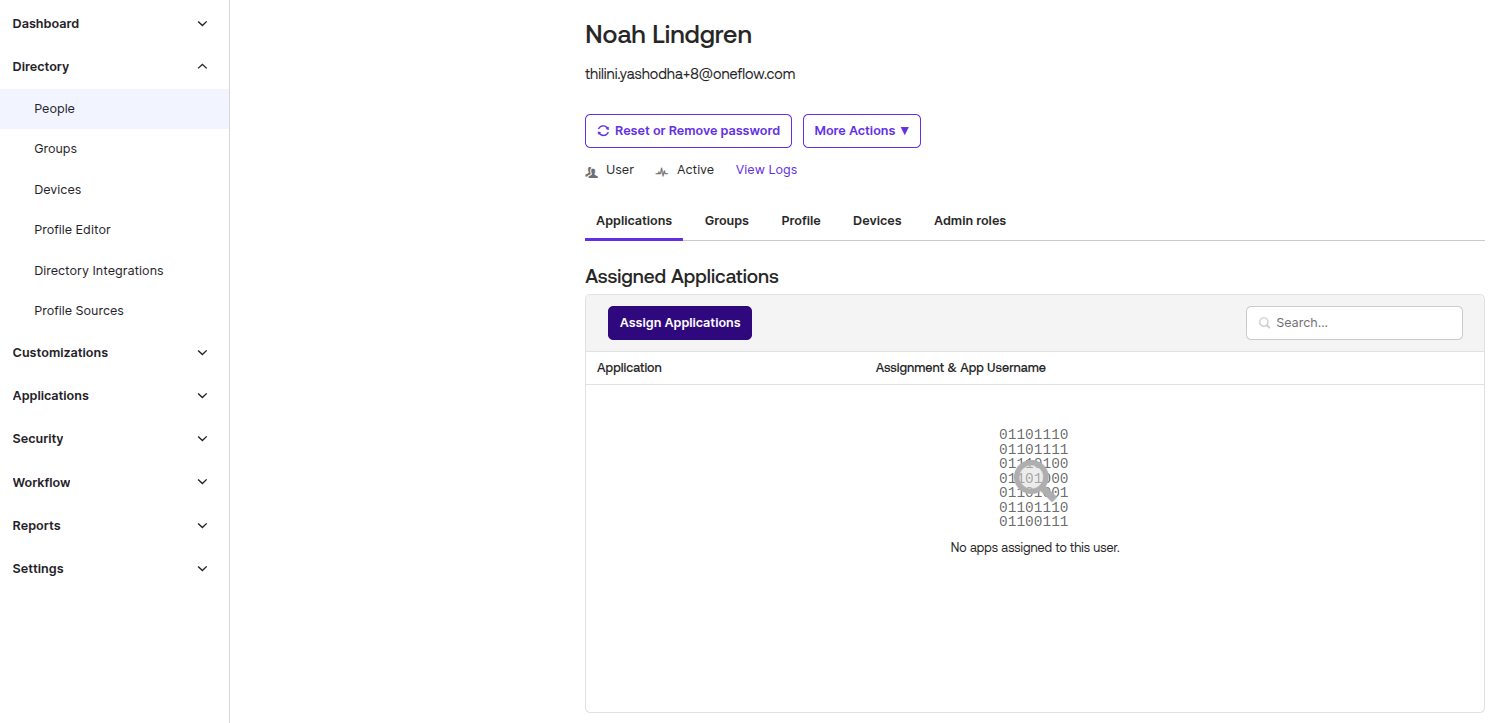Viewport: 1494px width, 723px height.
Task: Expand the Dashboard section chevron
Action: (203, 23)
